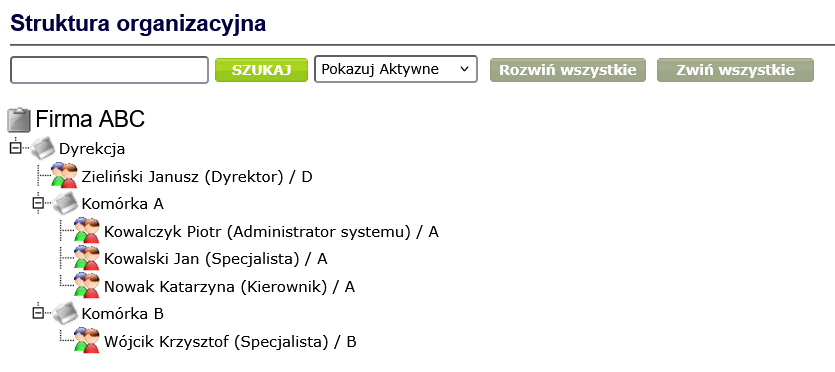Select Kowalczyk Piotr (Administrator systemu) entry
Screen dimensions: 835x372
[x=272, y=232]
